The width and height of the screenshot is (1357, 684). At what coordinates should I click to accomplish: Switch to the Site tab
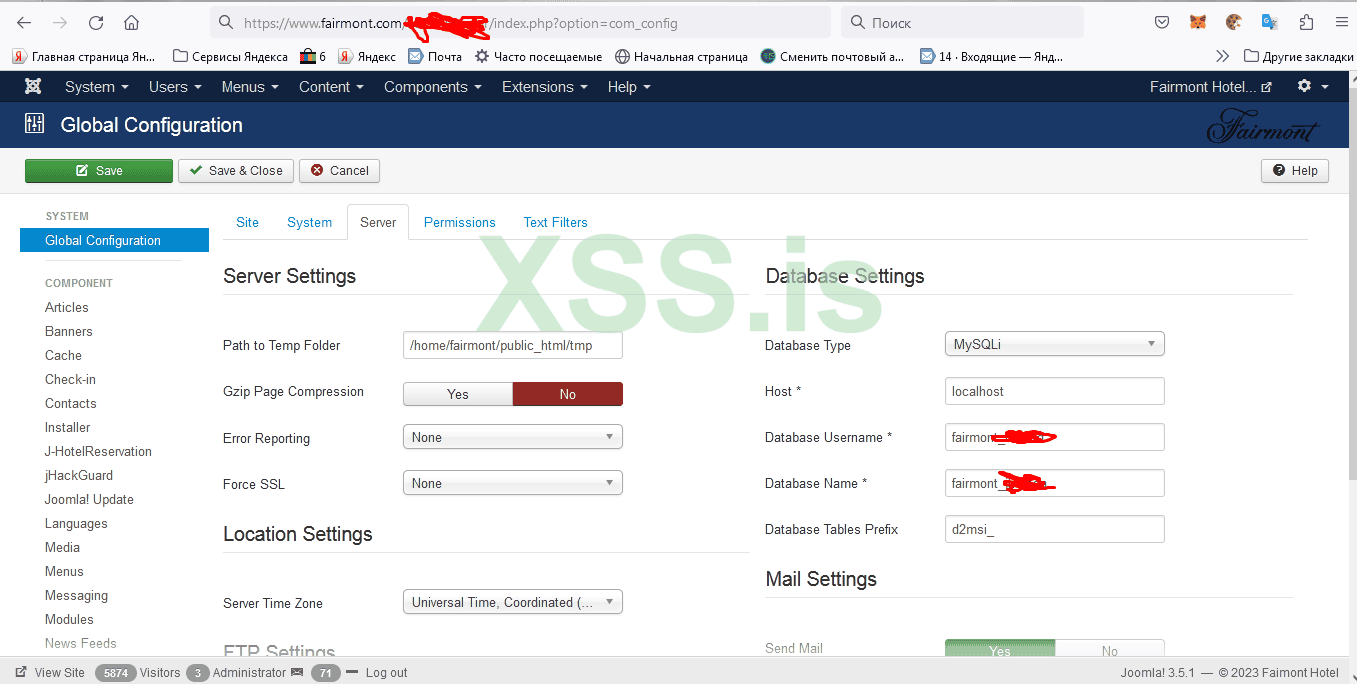tap(247, 222)
